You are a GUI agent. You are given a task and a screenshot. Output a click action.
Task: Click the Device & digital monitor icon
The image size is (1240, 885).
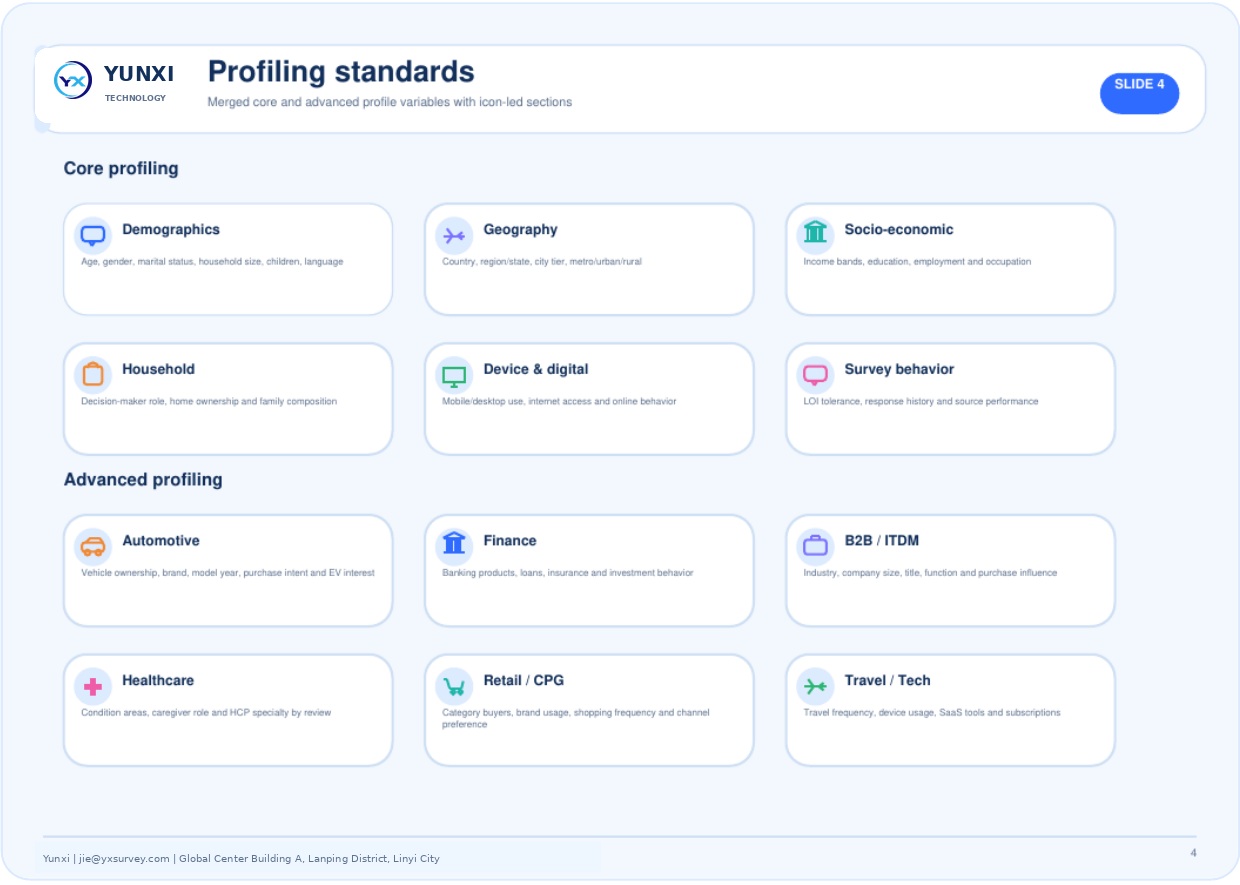tap(454, 376)
